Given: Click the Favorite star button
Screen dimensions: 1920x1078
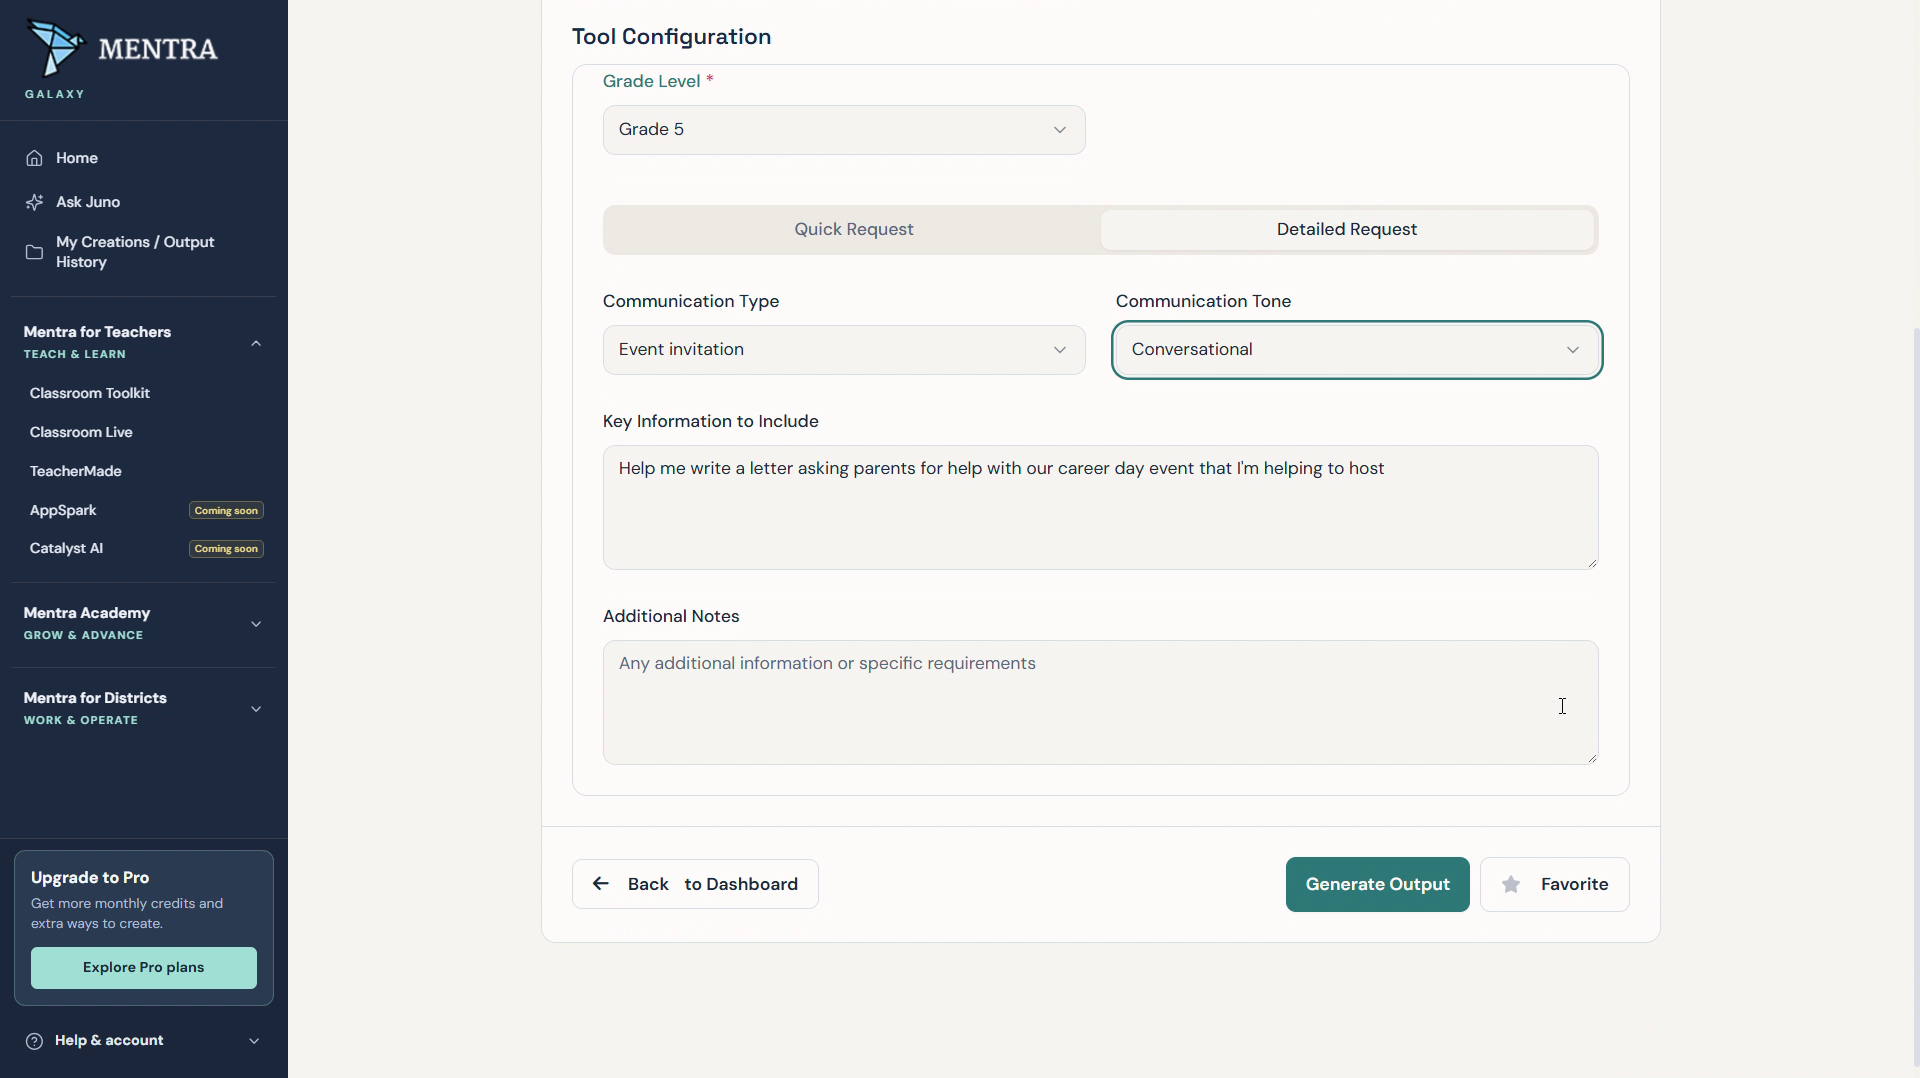Looking at the screenshot, I should 1554,884.
